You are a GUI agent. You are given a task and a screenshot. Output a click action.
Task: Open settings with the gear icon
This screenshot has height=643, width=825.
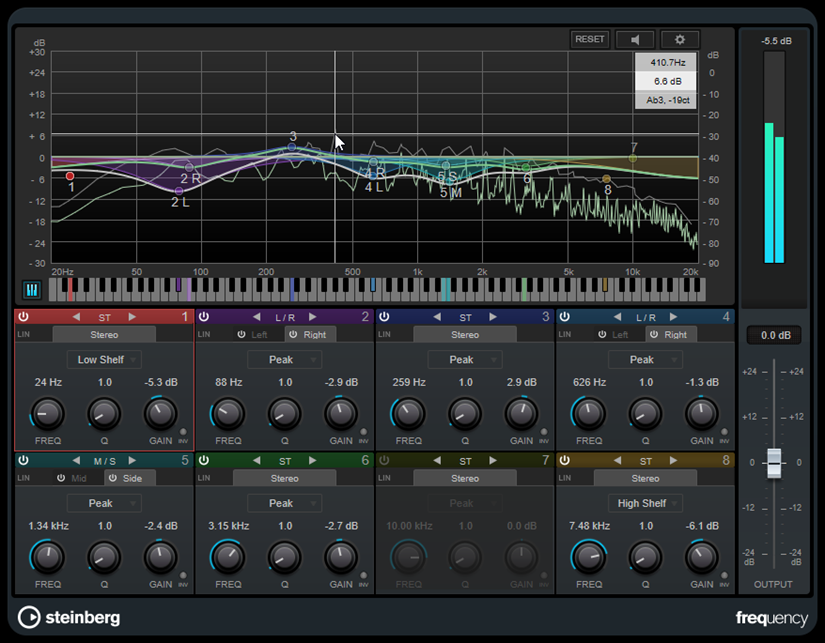click(680, 39)
